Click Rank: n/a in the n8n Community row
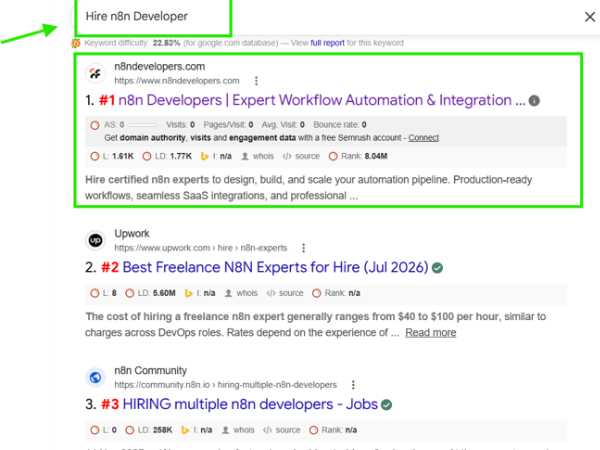 [x=333, y=430]
